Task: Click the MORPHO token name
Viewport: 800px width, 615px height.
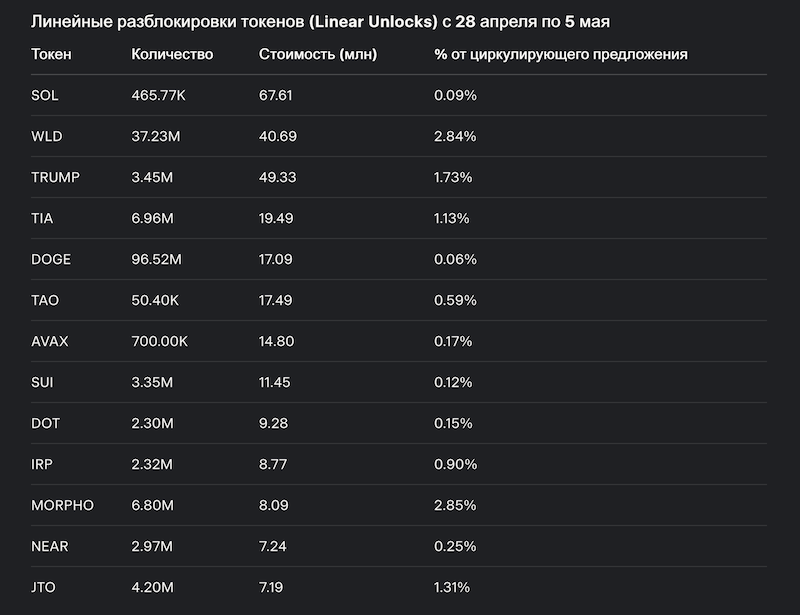Action: [62, 505]
